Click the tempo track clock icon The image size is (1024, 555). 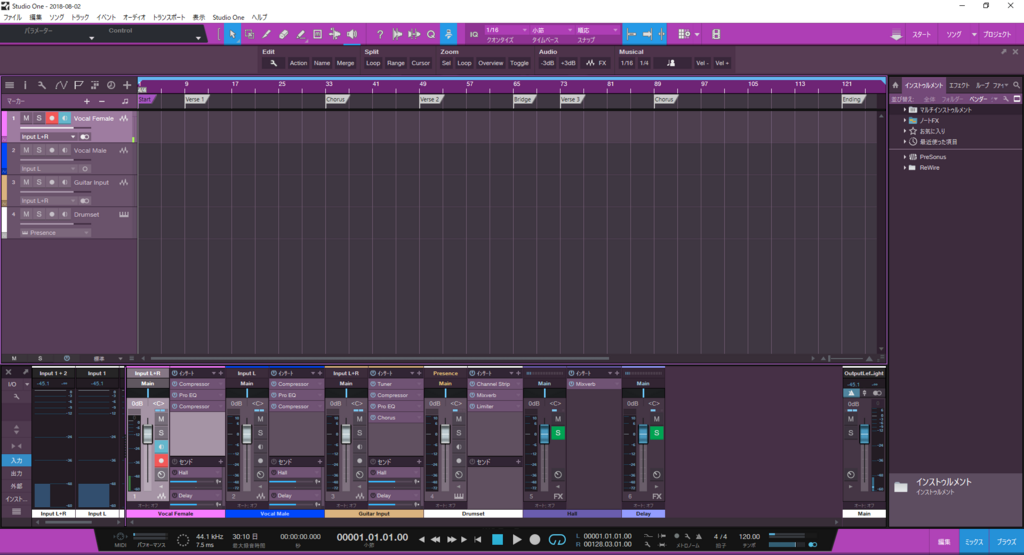(111, 85)
